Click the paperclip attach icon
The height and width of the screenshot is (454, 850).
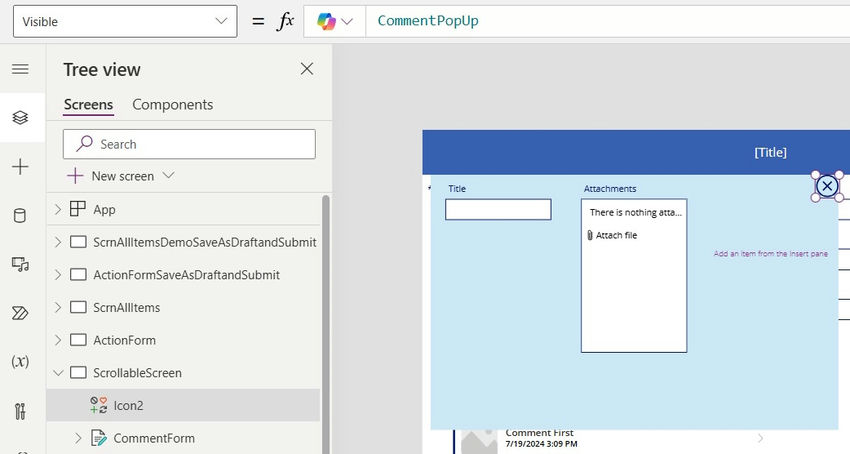(590, 235)
